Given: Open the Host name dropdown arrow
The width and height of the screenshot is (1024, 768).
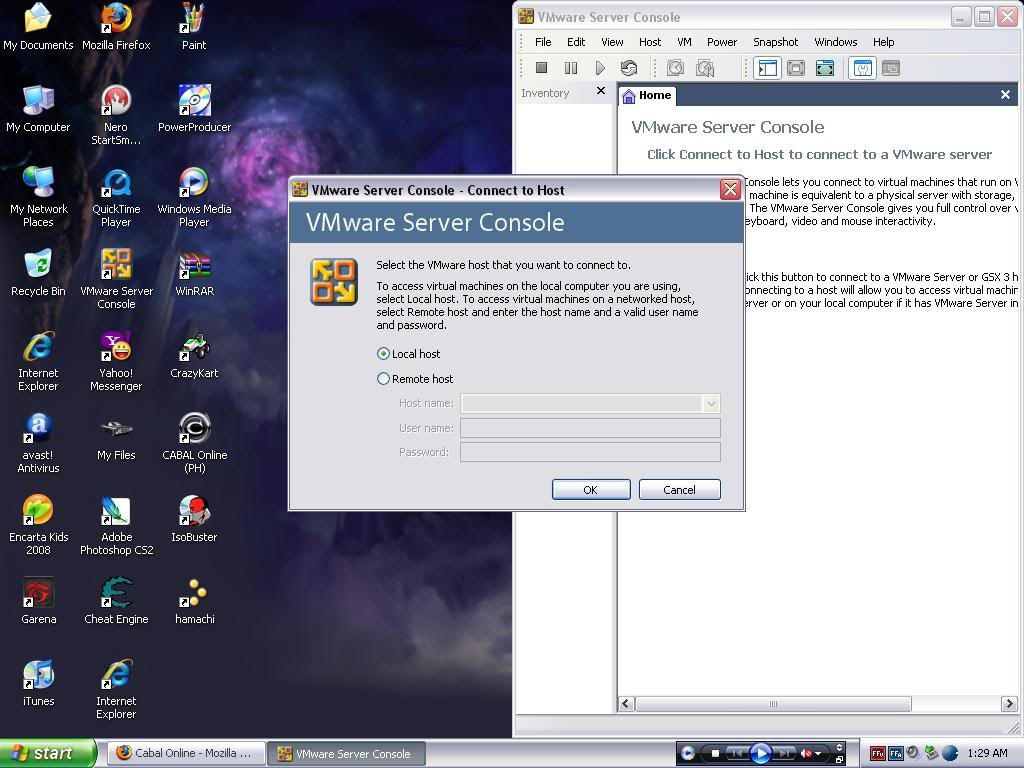Looking at the screenshot, I should pos(711,404).
